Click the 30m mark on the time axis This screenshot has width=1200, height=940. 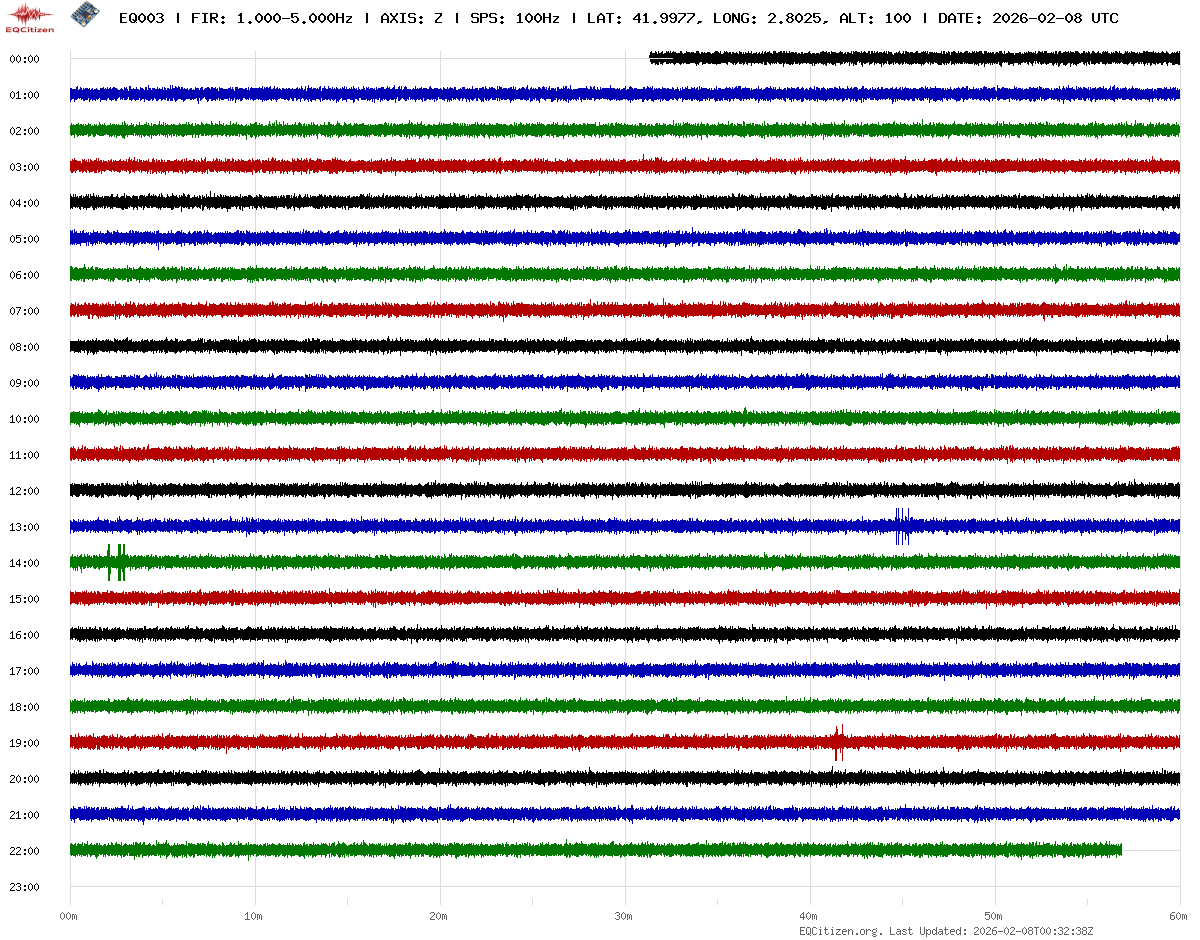coord(624,916)
